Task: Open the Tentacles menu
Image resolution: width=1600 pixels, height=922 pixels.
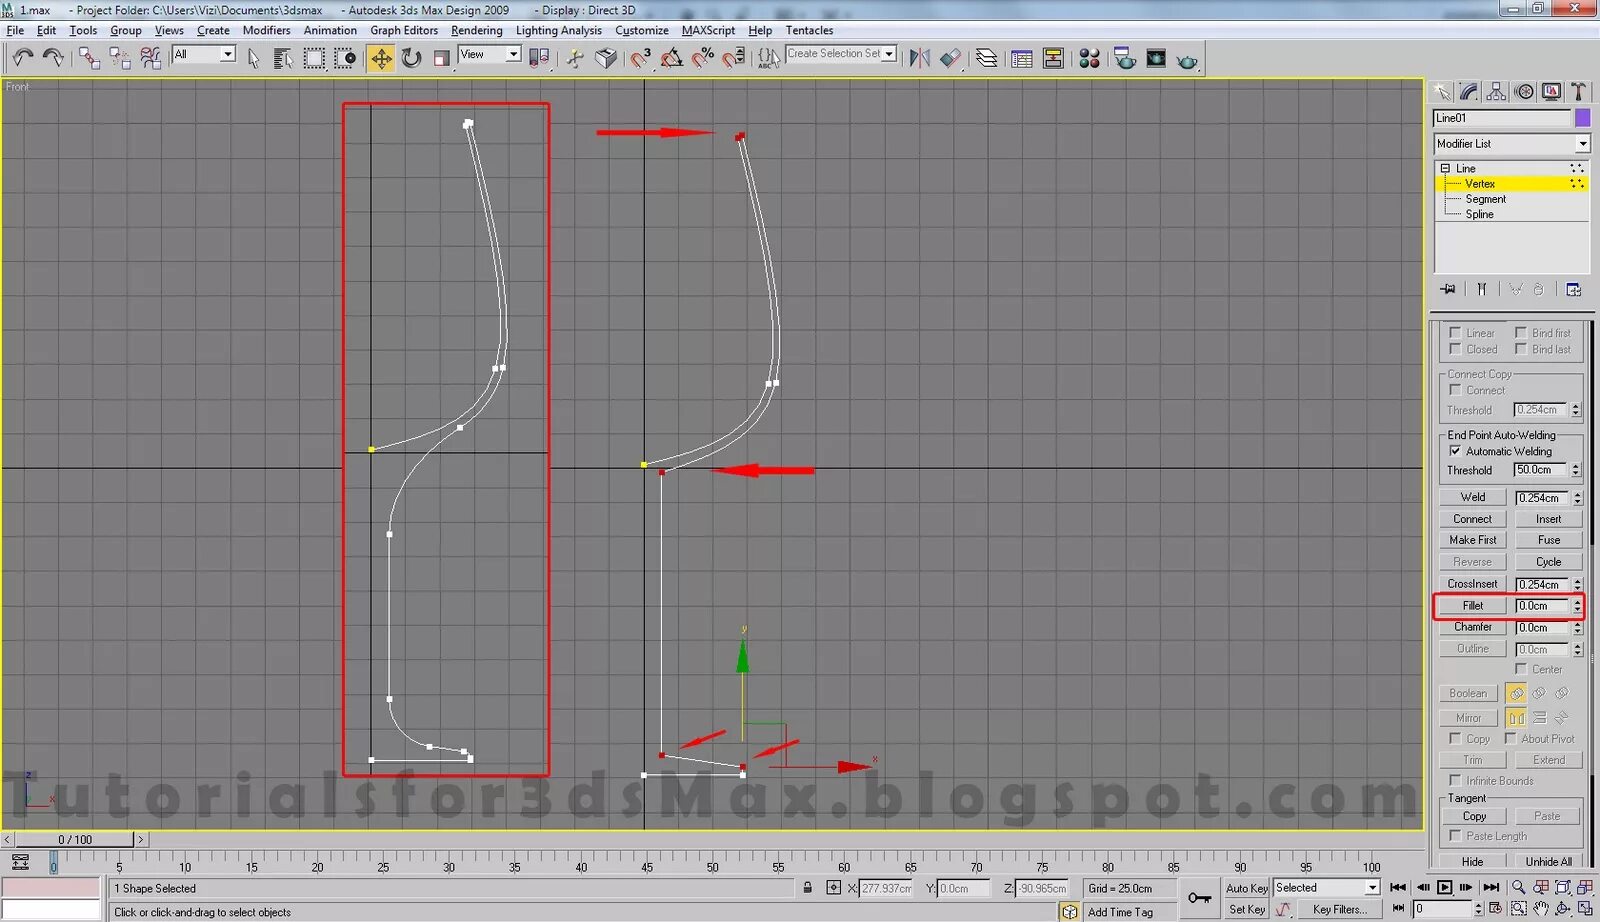Action: (x=809, y=30)
